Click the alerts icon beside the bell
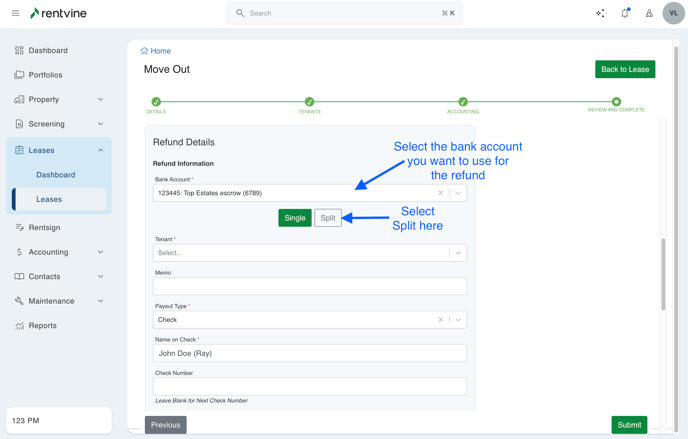Image resolution: width=688 pixels, height=439 pixels. [649, 13]
